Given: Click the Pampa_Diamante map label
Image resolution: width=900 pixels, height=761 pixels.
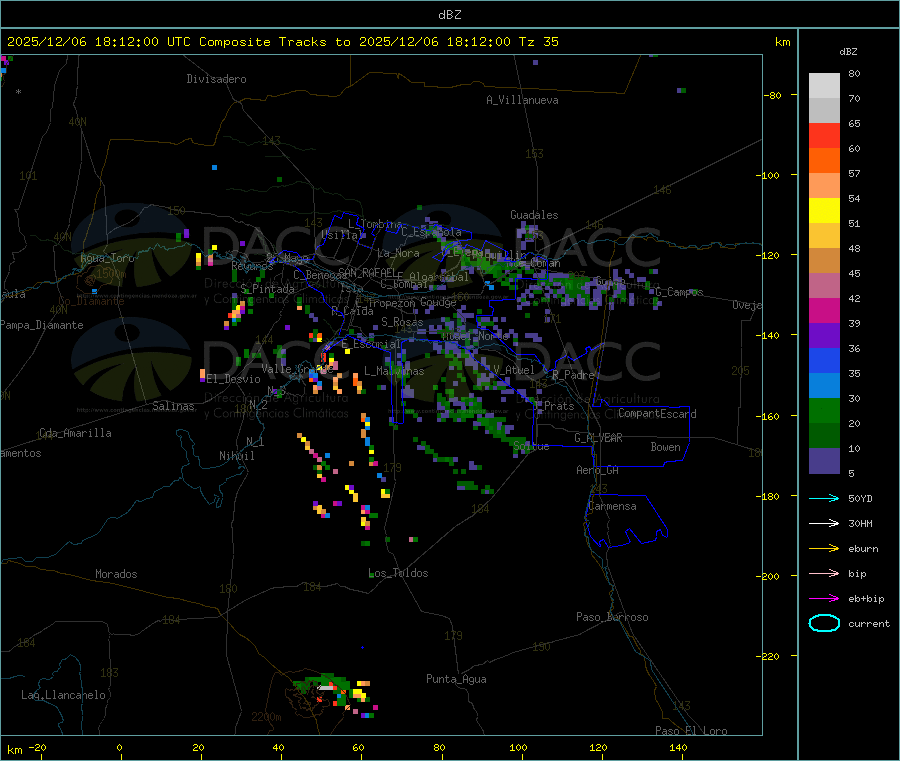Looking at the screenshot, I should click(41, 325).
